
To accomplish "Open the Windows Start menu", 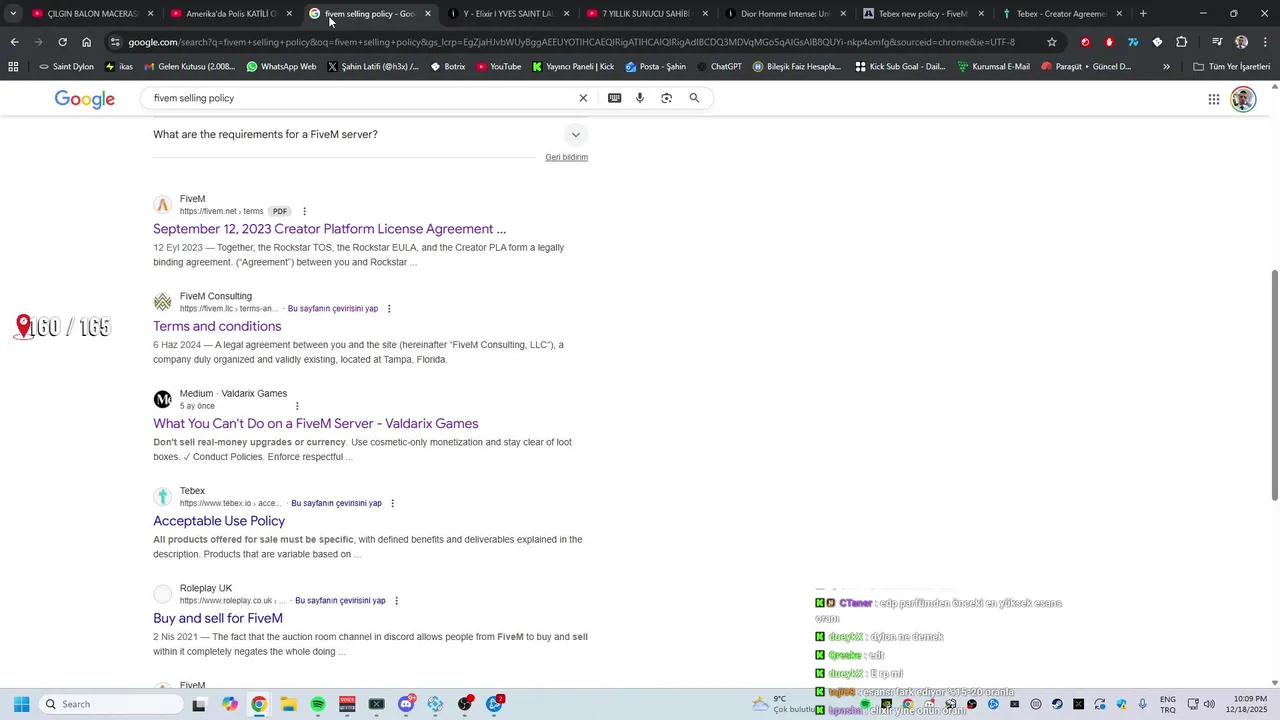I will click(21, 704).
